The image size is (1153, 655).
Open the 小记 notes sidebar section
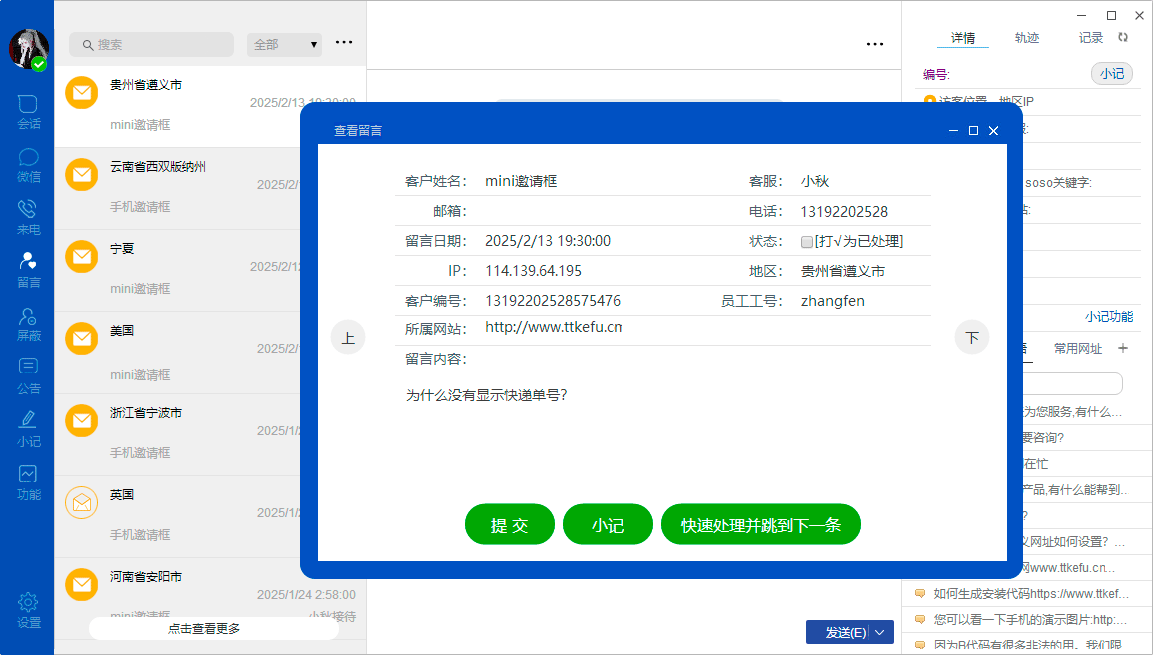point(28,430)
